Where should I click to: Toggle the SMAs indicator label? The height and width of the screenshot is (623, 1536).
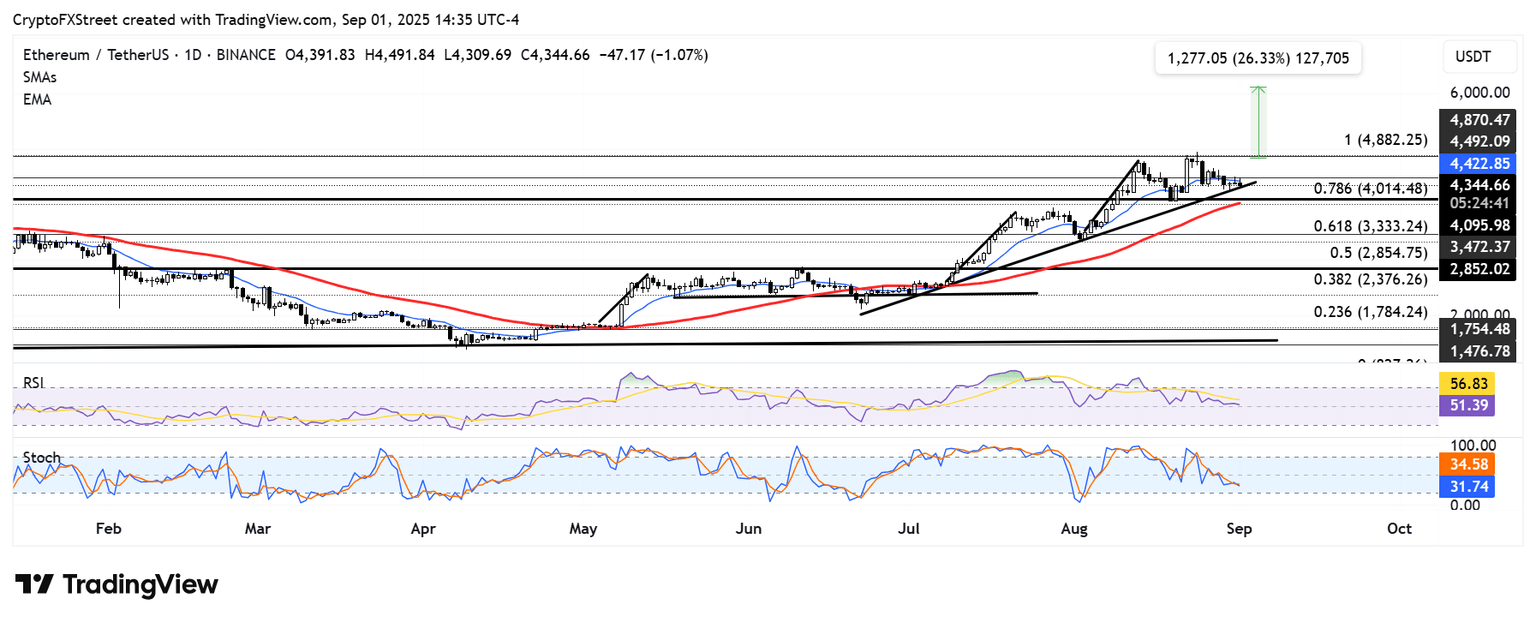40,77
